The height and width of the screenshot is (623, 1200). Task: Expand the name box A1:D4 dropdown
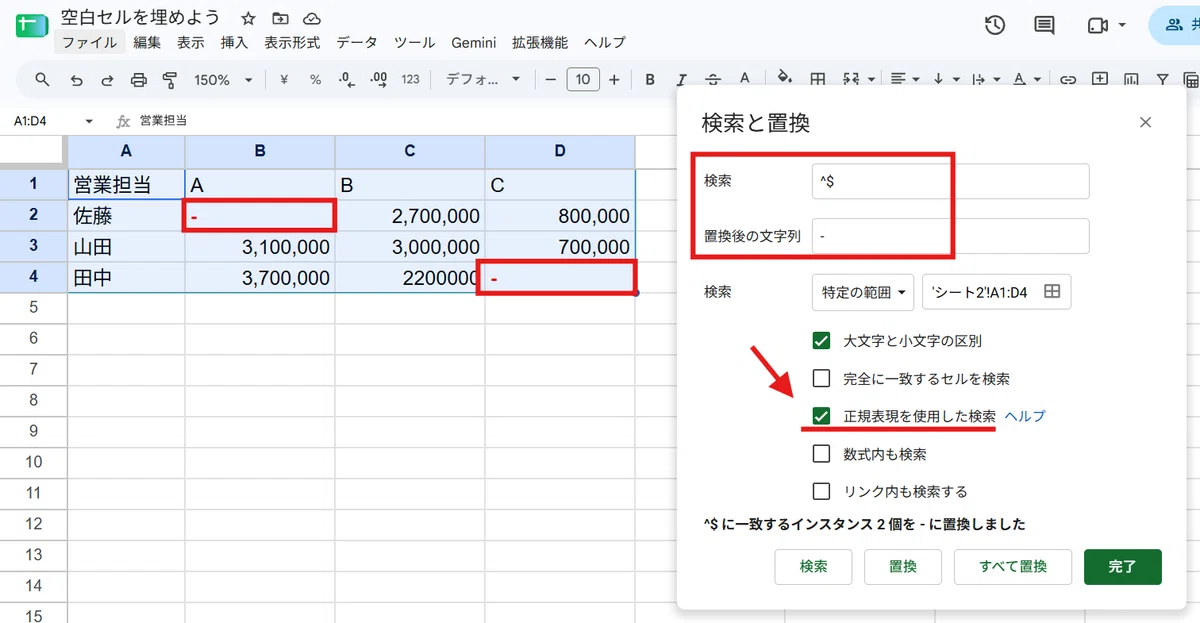(89, 121)
